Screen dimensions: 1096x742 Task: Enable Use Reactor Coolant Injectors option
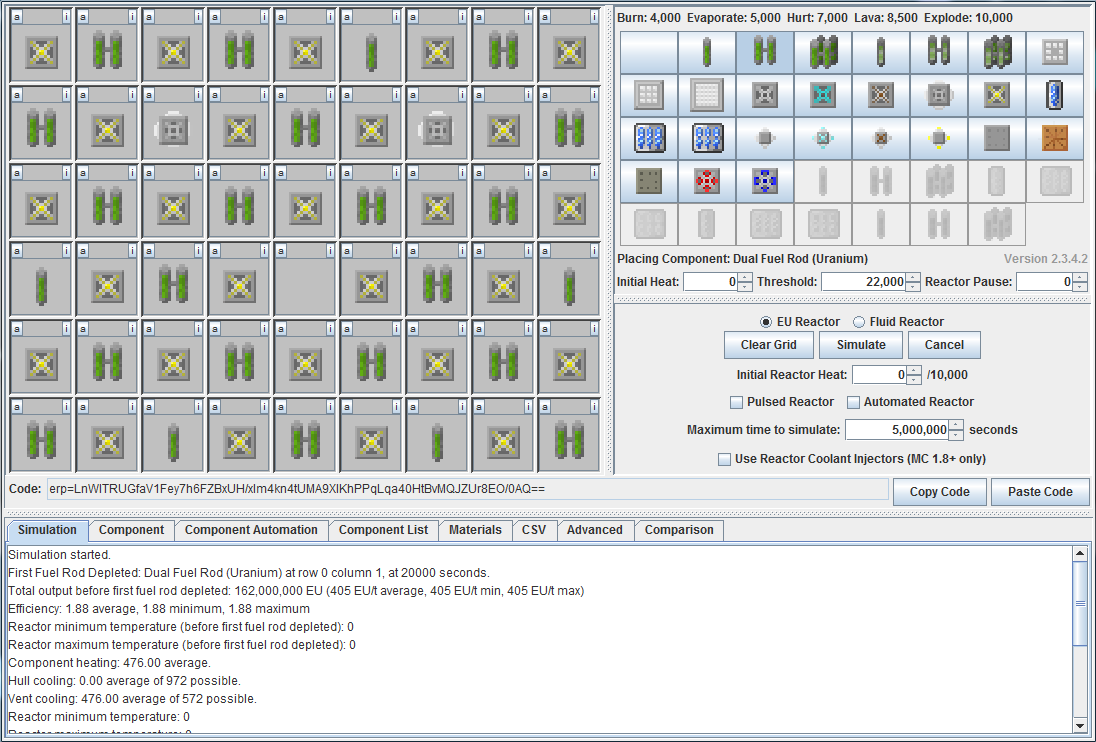[724, 459]
